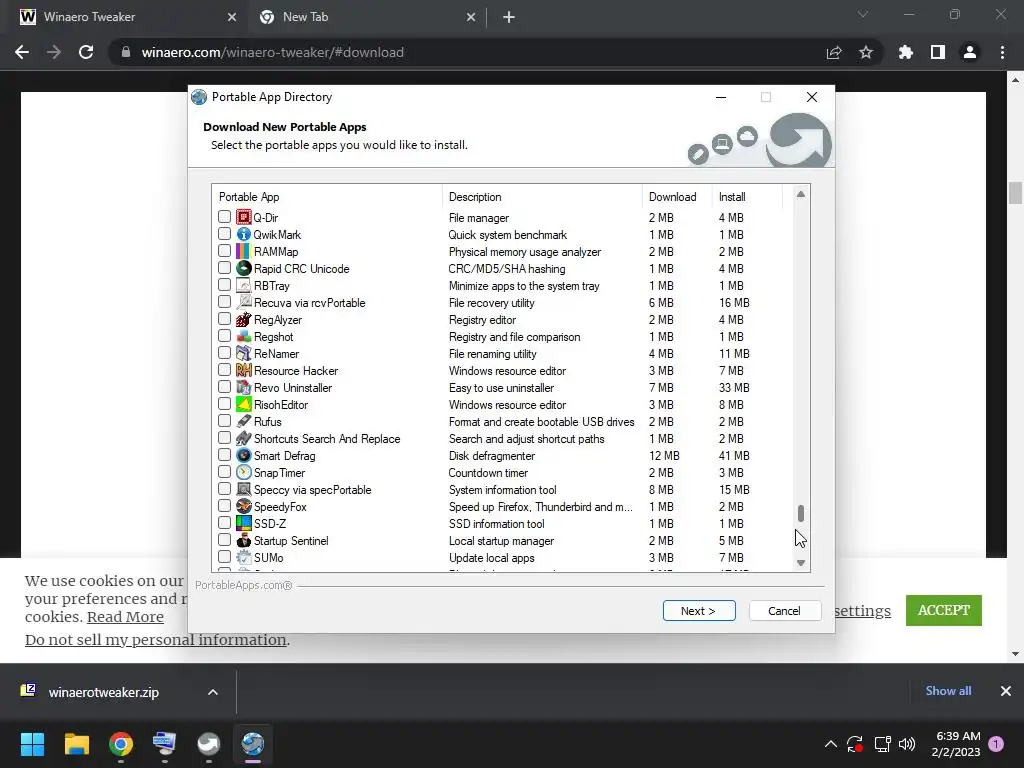
Task: Check the Regshot checkbox
Action: pyautogui.click(x=225, y=335)
